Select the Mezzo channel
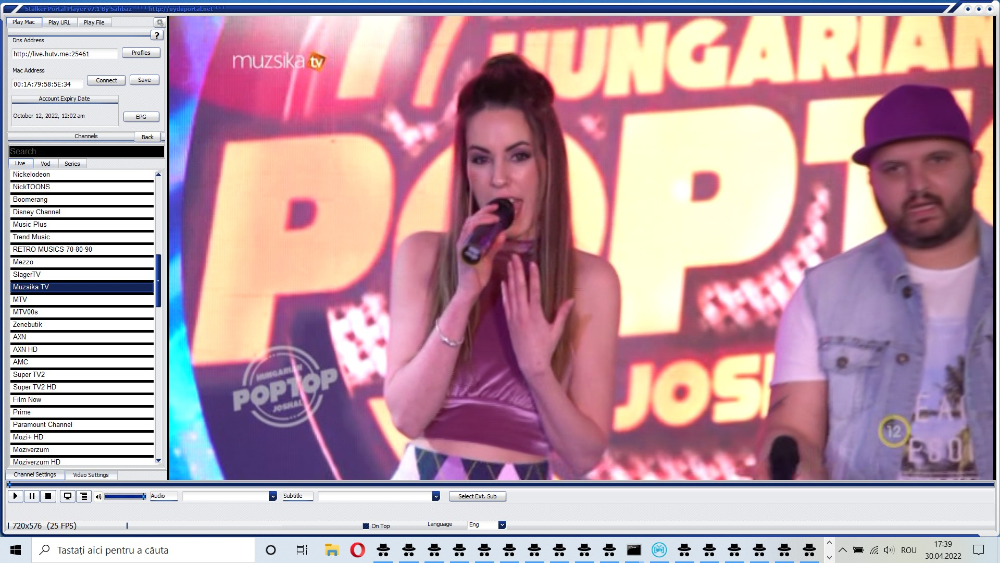Image resolution: width=1000 pixels, height=563 pixels. pyautogui.click(x=82, y=262)
